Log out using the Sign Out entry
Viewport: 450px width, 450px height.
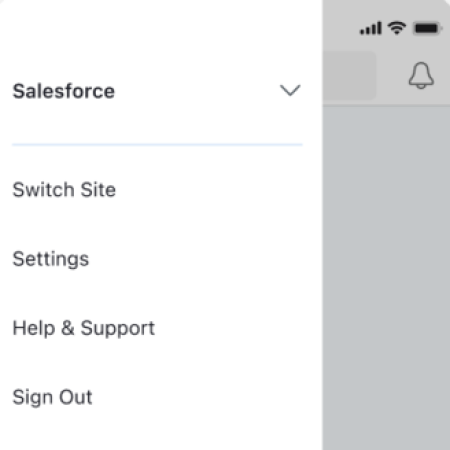[52, 397]
